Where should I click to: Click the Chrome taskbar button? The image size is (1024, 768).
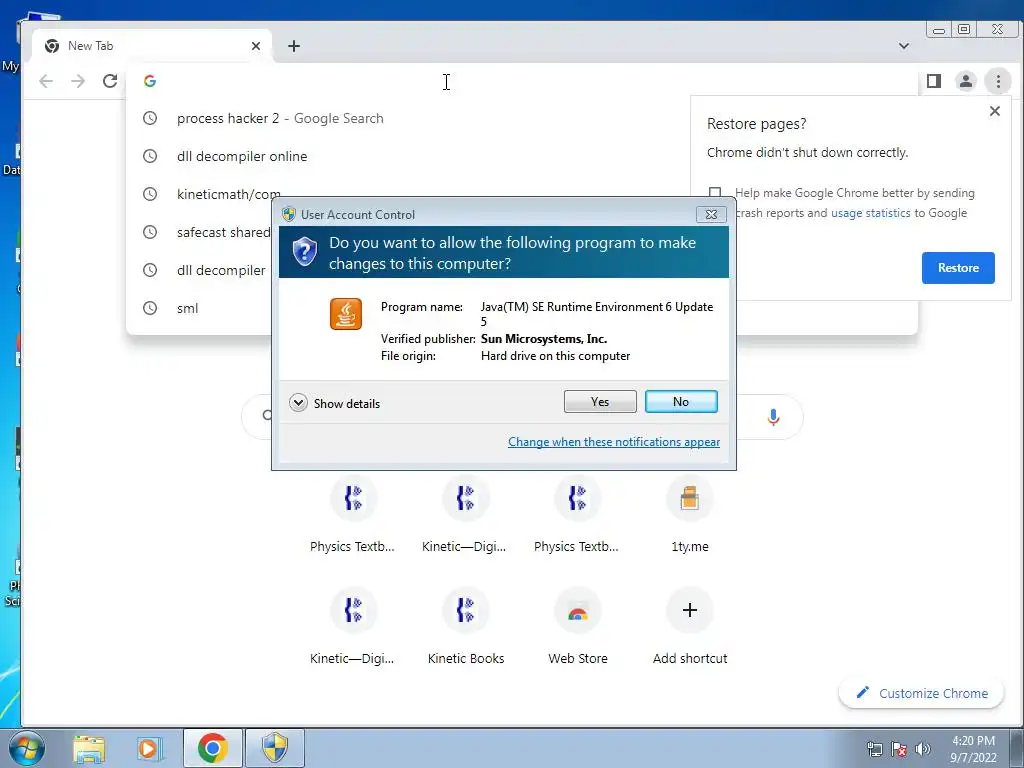click(x=213, y=748)
